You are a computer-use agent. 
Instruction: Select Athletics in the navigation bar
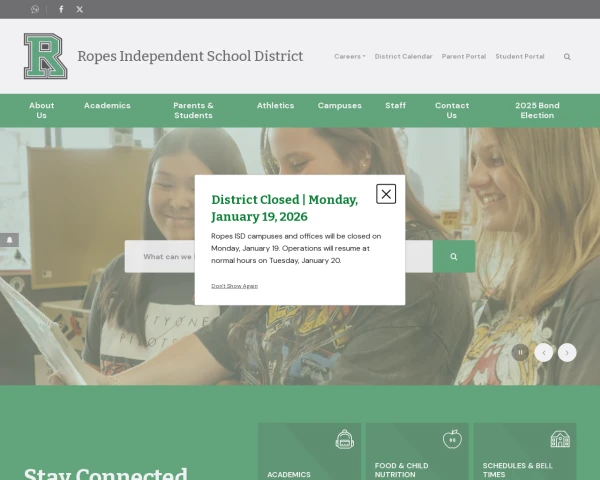pos(275,105)
